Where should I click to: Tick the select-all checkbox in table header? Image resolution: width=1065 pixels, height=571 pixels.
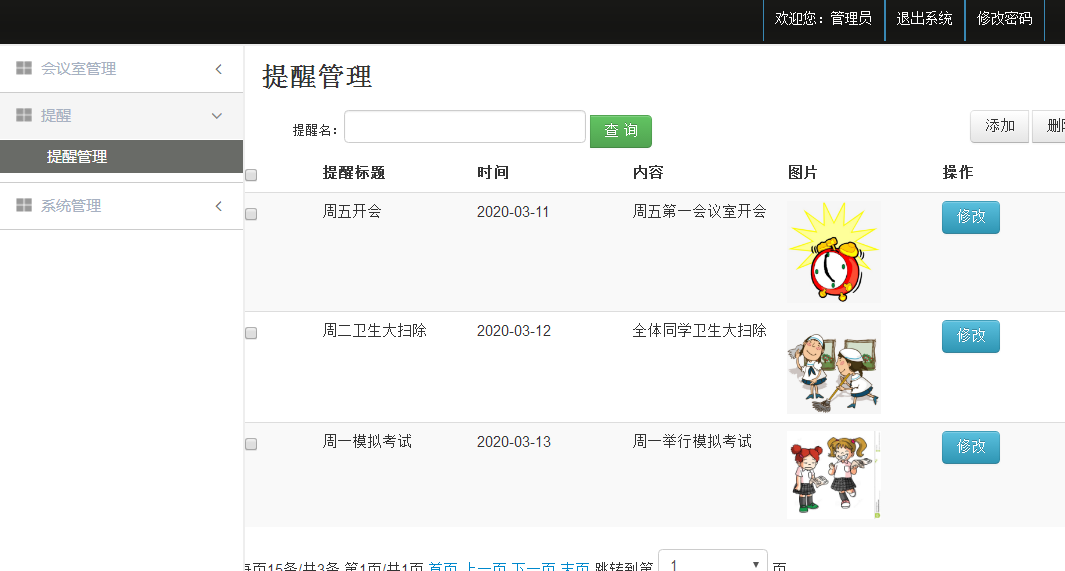click(x=251, y=175)
